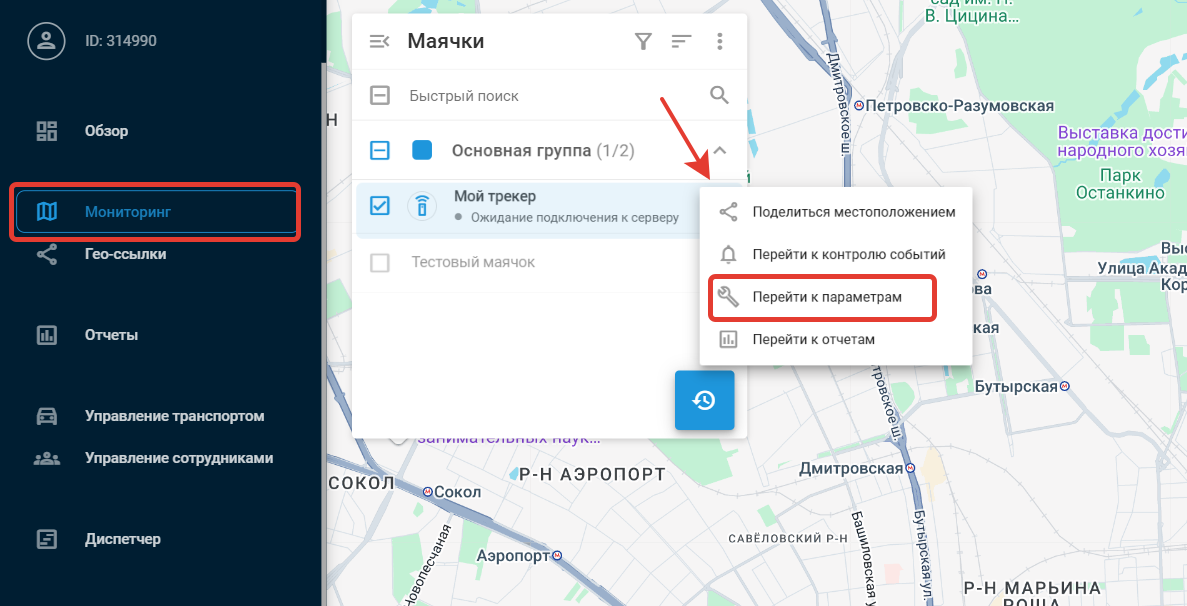Select Перейти к контролю событий
Screen dimensions: 1187x606
point(848,255)
